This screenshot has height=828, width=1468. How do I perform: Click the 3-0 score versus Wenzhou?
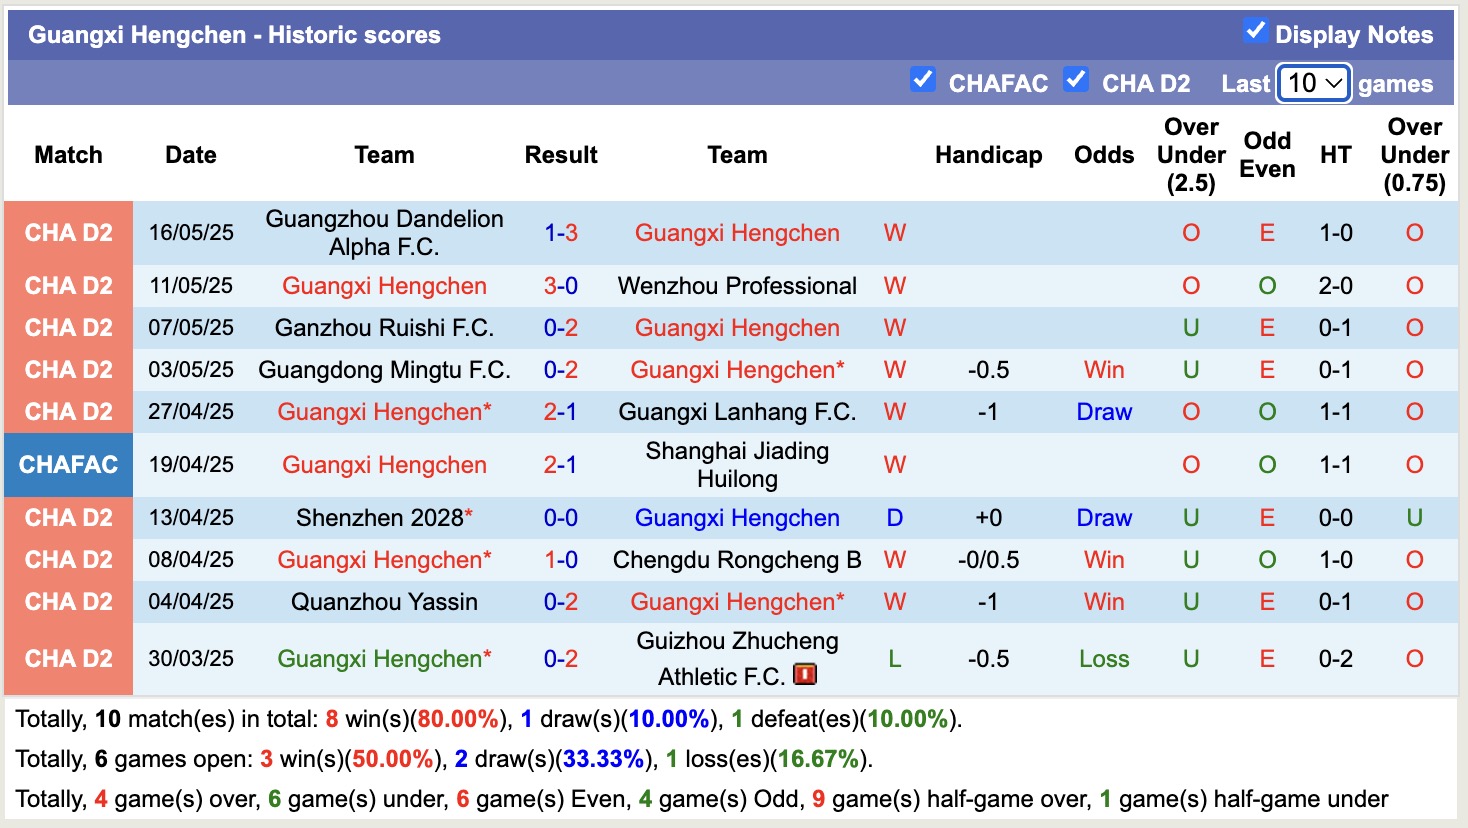(x=560, y=286)
